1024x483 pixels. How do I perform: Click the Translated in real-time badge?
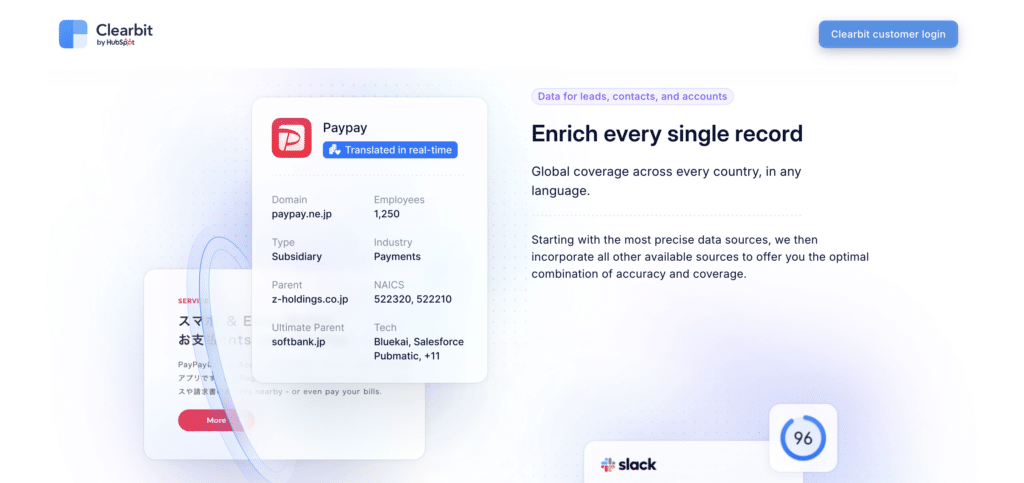(391, 150)
